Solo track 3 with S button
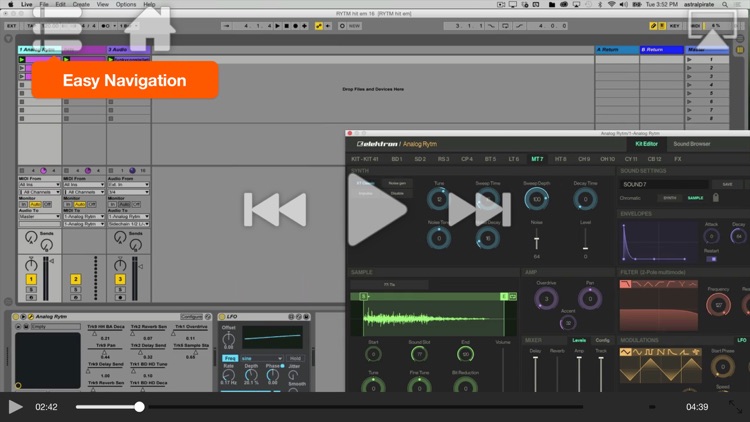The image size is (750, 422). tap(120, 290)
